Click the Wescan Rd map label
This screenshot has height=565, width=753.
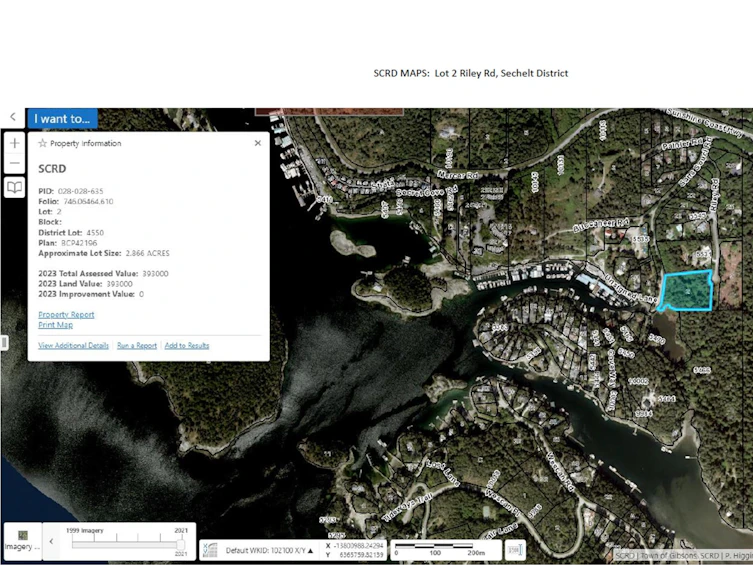(x=559, y=471)
